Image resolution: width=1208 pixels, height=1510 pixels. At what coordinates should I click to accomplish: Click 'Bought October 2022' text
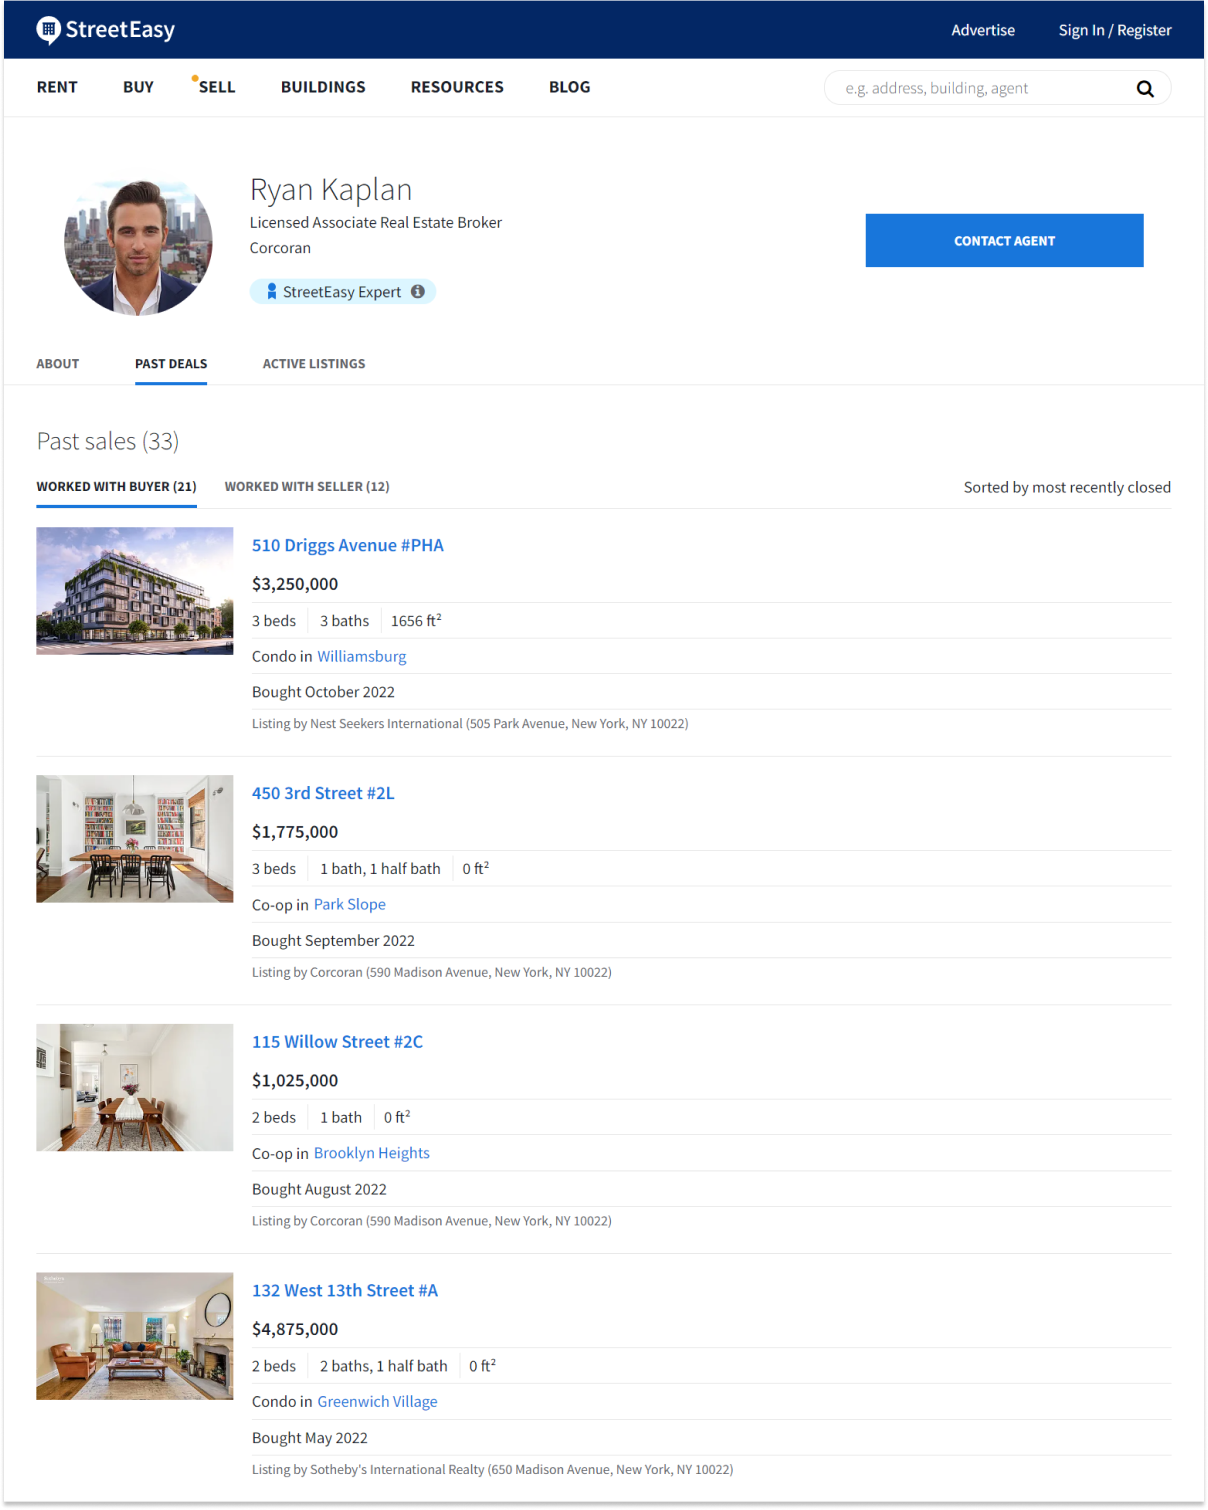(323, 692)
